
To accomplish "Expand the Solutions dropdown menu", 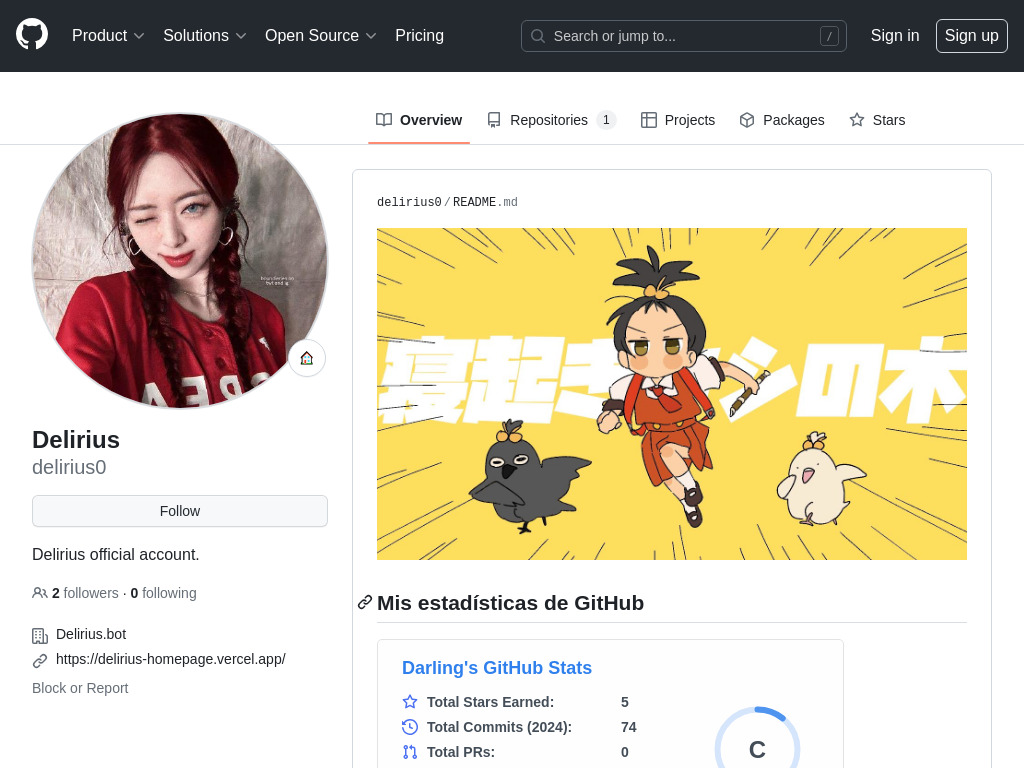I will [x=204, y=35].
